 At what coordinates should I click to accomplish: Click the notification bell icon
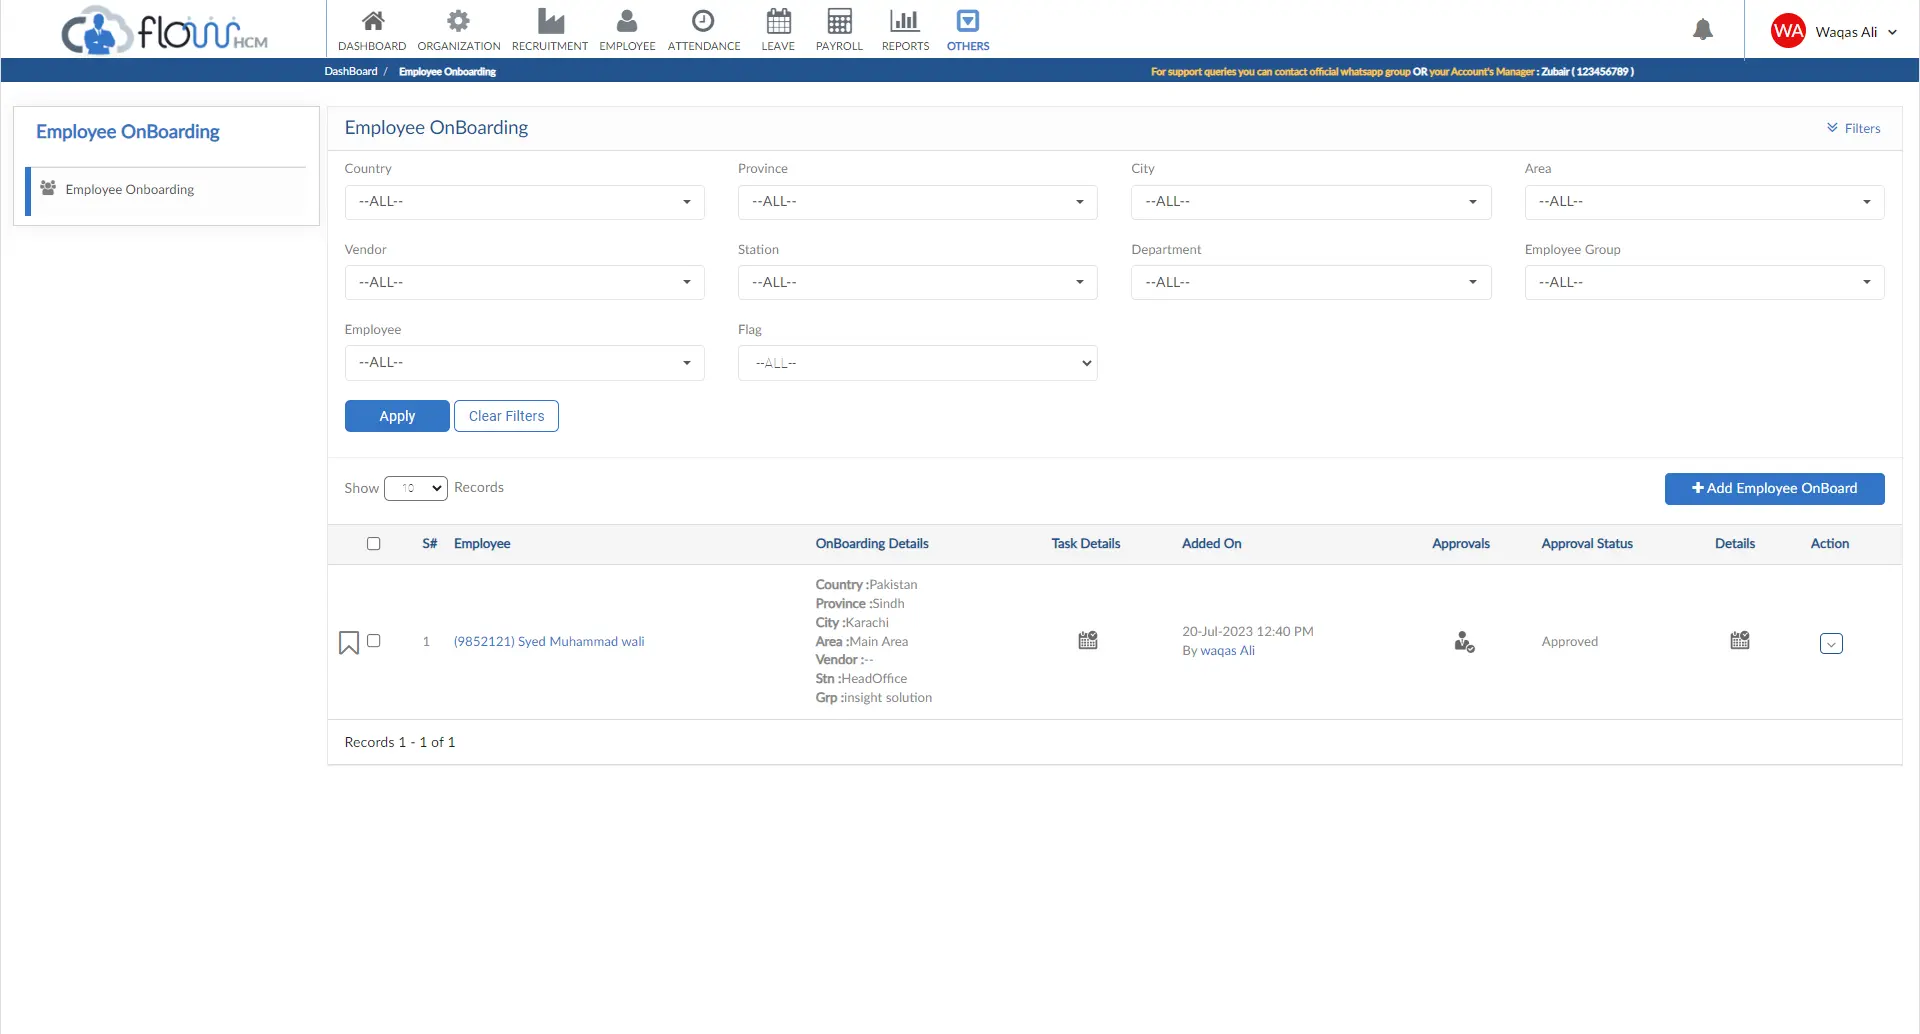click(x=1702, y=30)
